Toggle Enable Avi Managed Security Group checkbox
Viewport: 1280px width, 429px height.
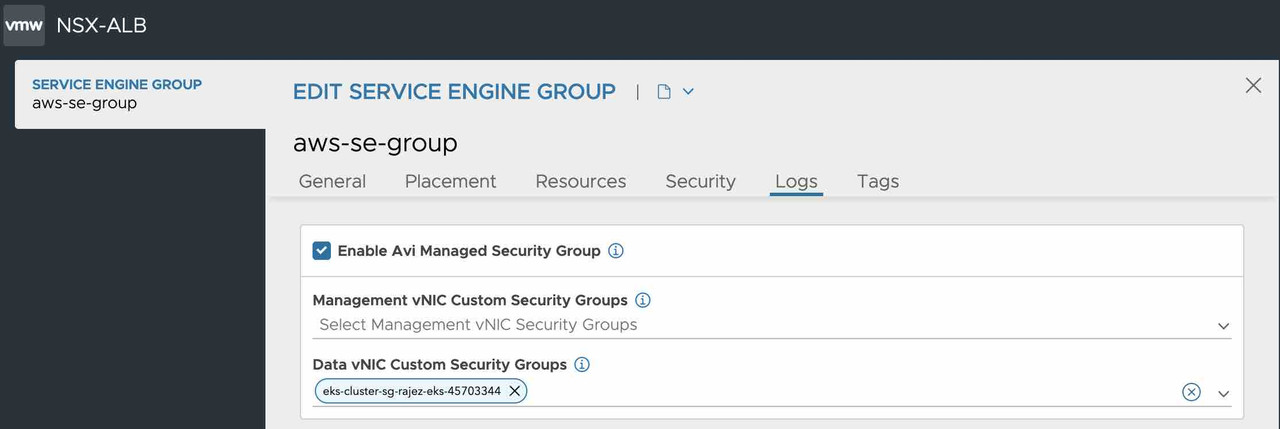coord(322,251)
